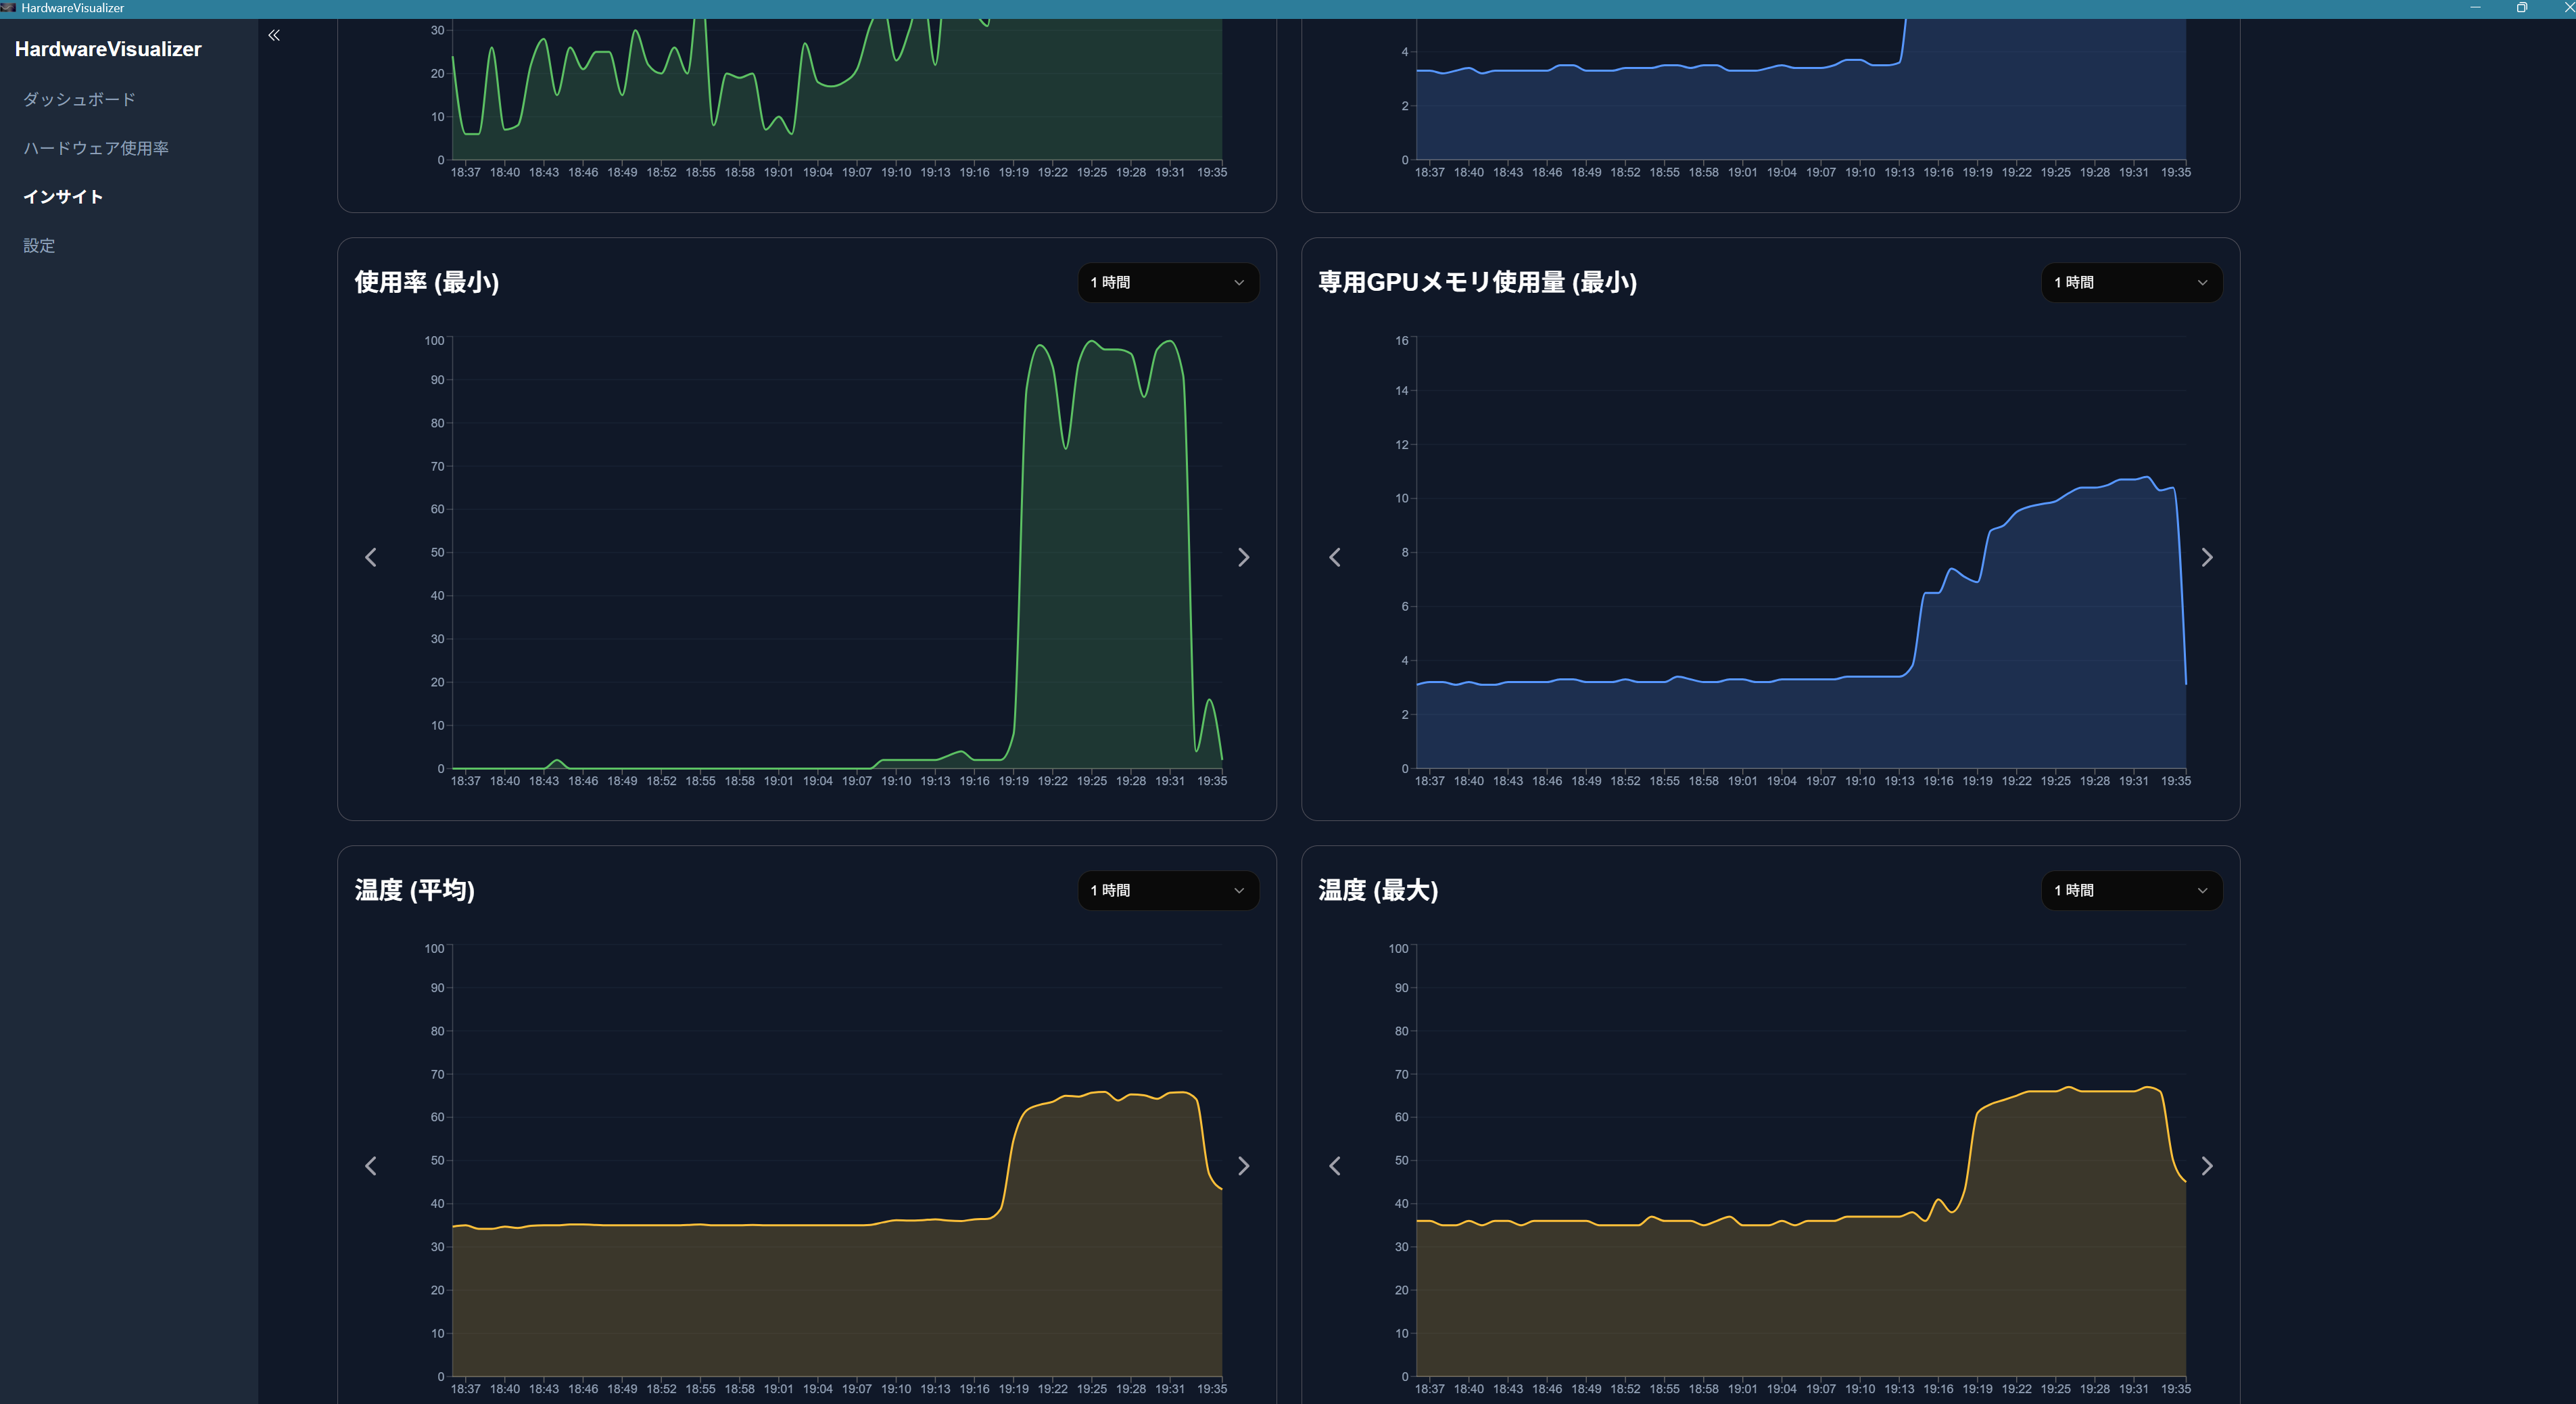The width and height of the screenshot is (2576, 1404).
Task: Click previous arrow on 温度 (平均) chart
Action: (x=371, y=1166)
